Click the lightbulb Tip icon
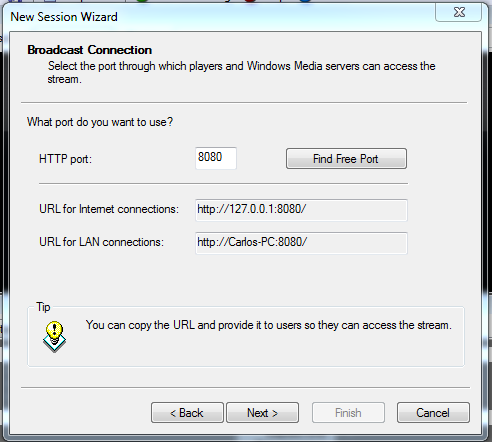This screenshot has width=492, height=442. pyautogui.click(x=54, y=337)
